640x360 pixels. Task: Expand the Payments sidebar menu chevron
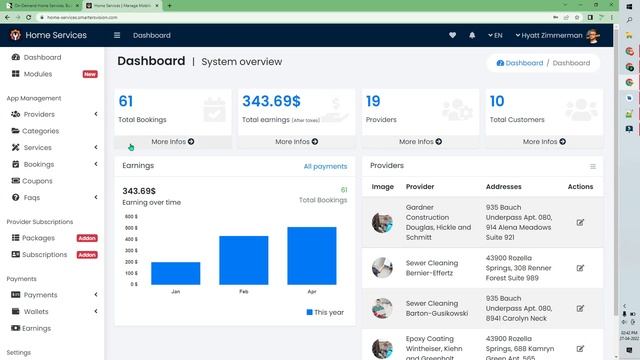click(96, 295)
